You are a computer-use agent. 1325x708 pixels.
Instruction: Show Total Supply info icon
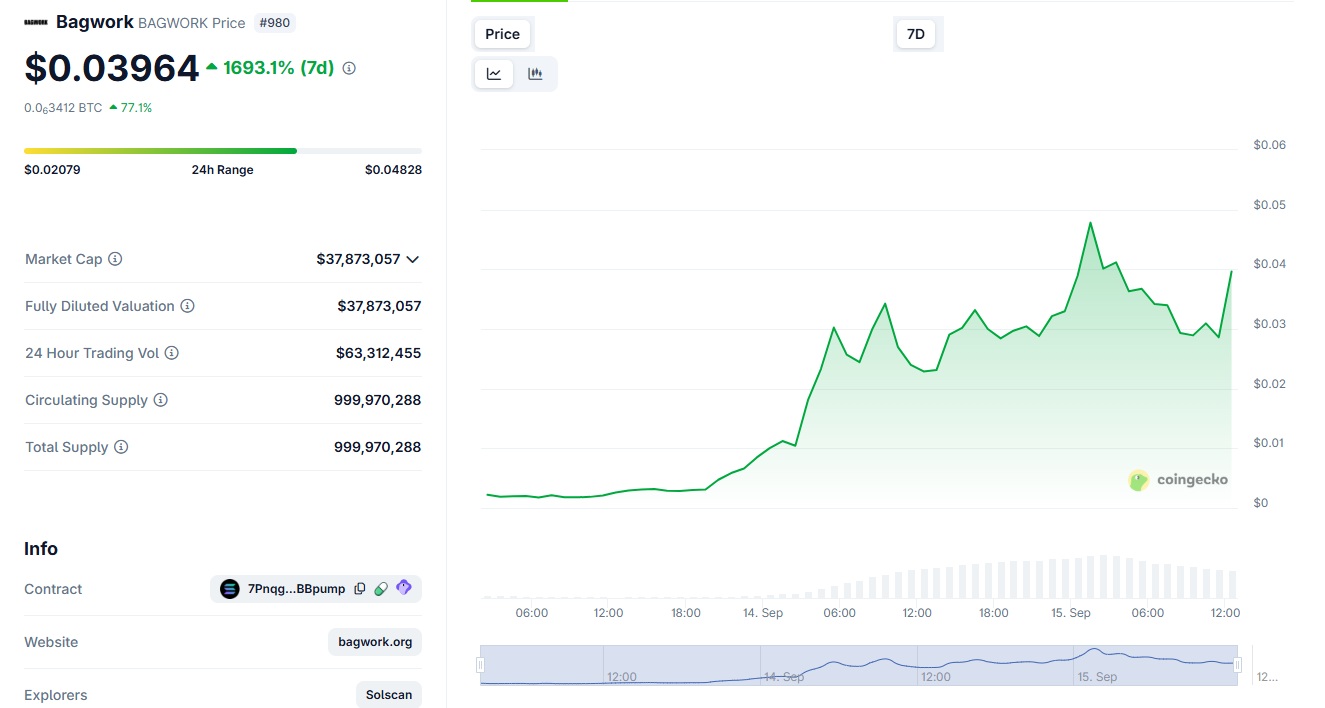pyautogui.click(x=121, y=447)
